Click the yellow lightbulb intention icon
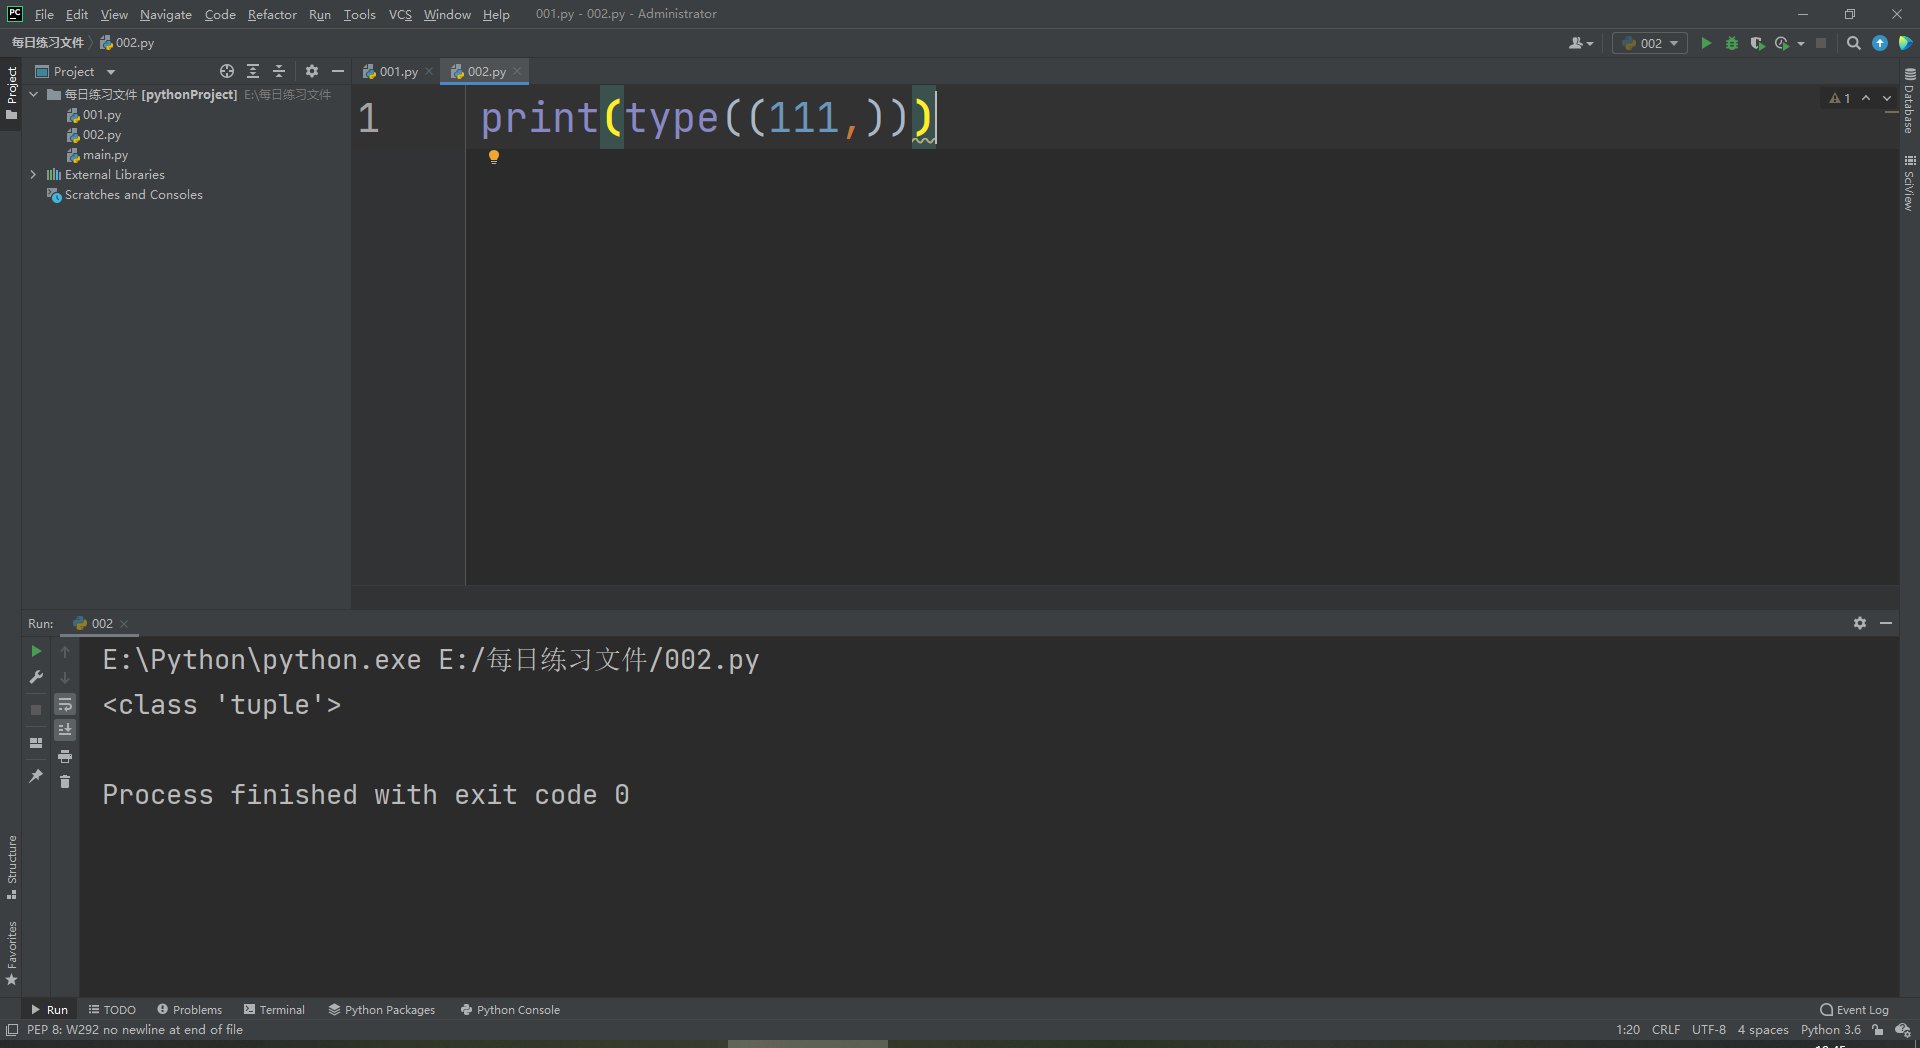This screenshot has height=1048, width=1920. pyautogui.click(x=493, y=156)
